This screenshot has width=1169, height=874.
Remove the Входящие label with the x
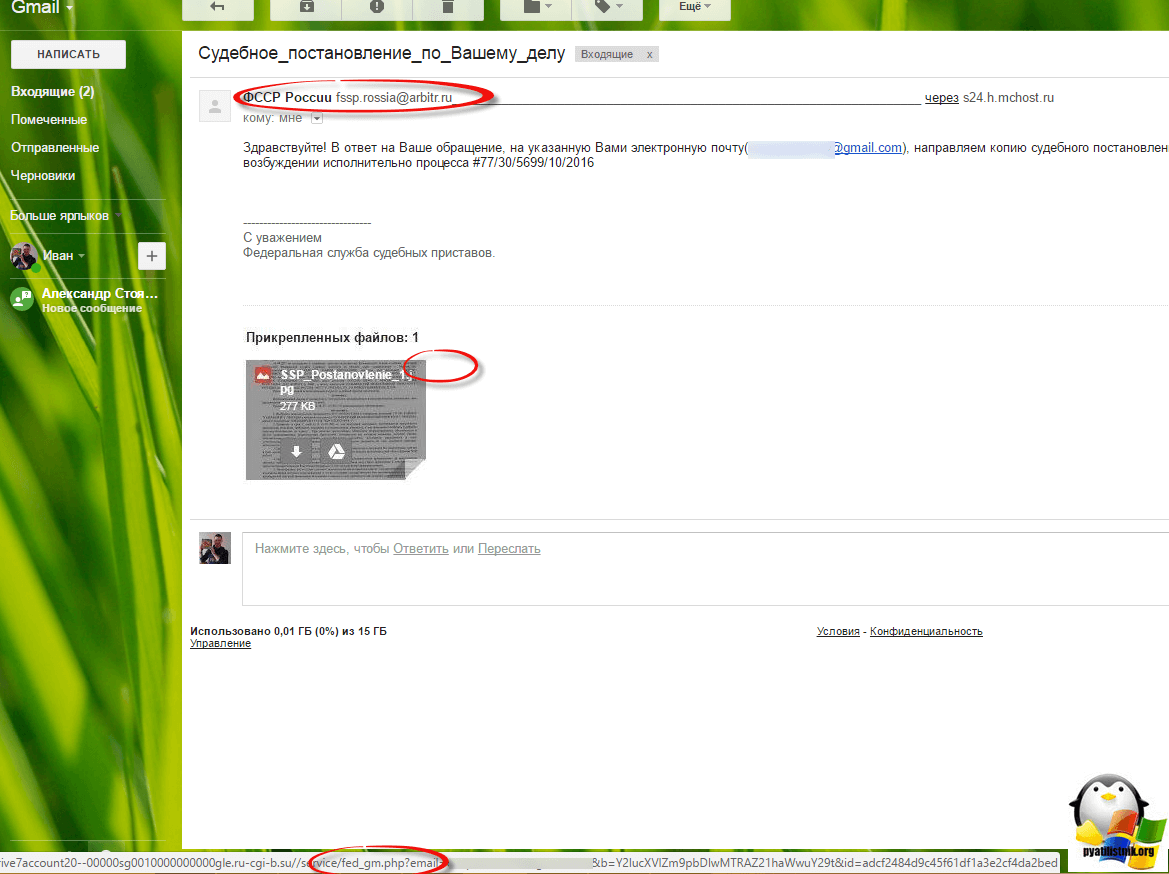pyautogui.click(x=649, y=54)
